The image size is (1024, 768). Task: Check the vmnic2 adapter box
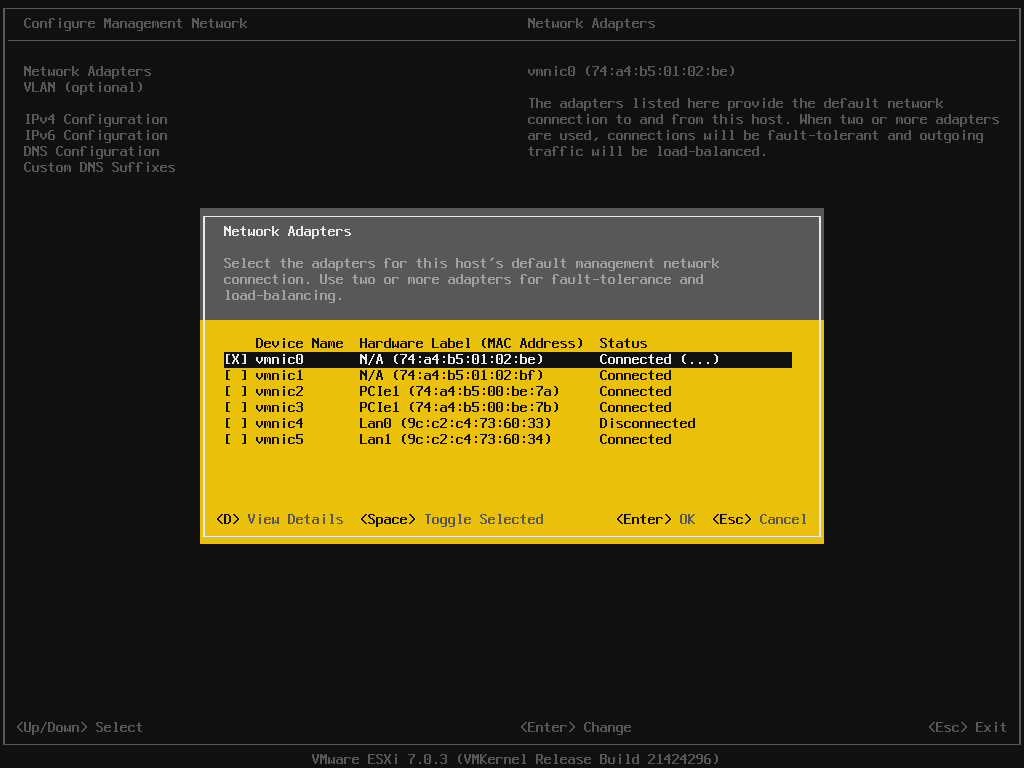click(x=235, y=391)
